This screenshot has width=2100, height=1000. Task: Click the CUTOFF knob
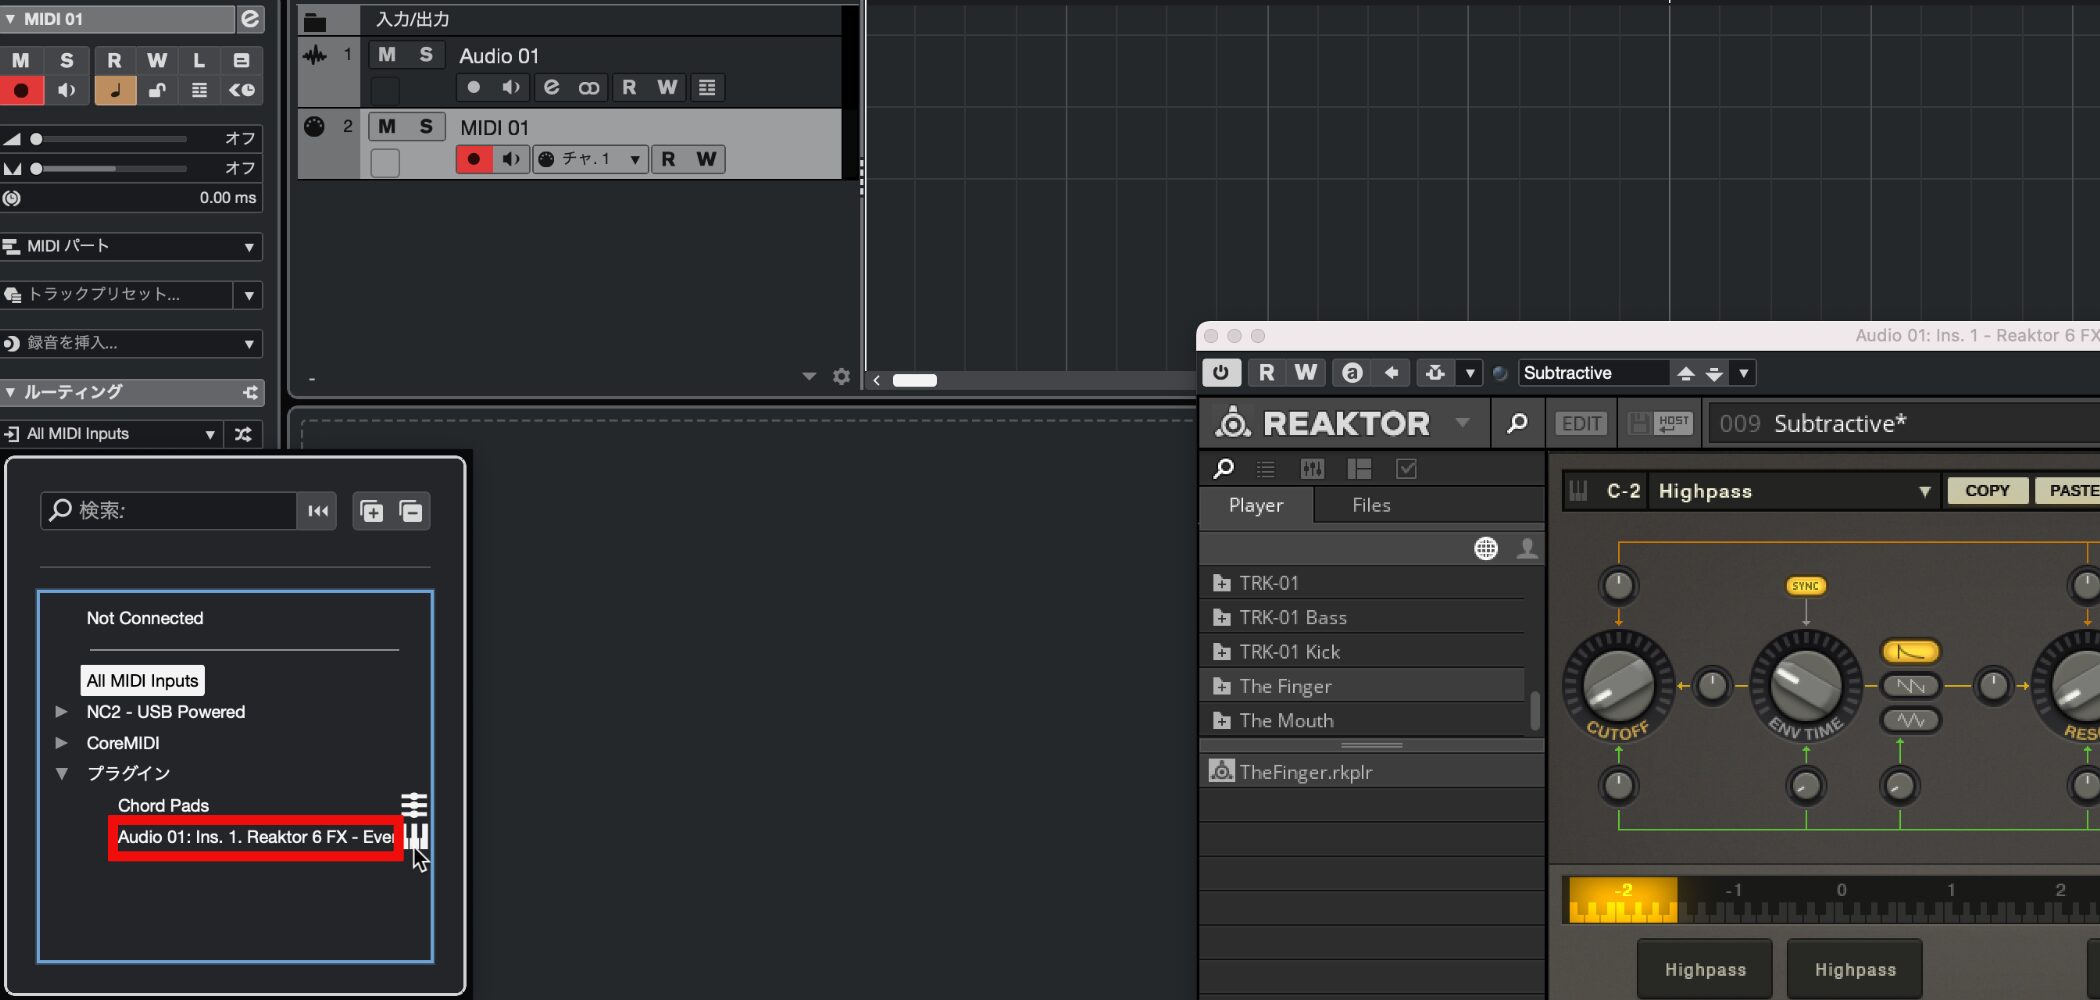[x=1617, y=686]
